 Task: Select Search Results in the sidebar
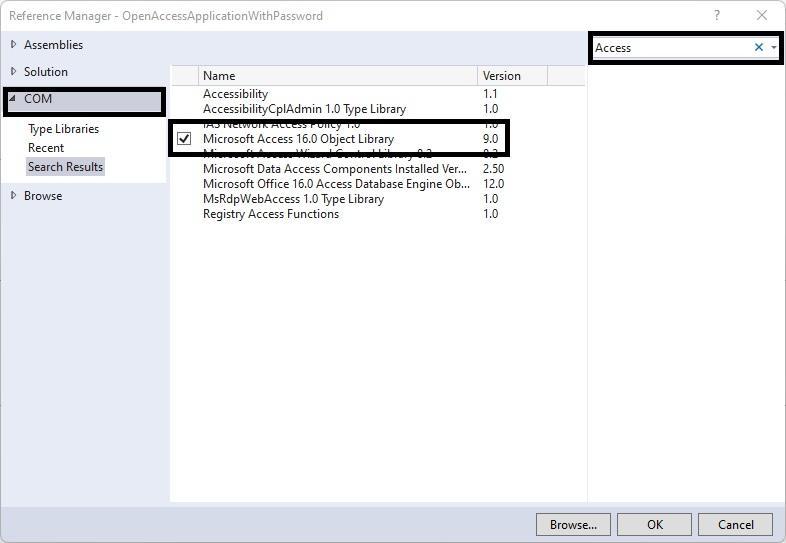coord(65,167)
